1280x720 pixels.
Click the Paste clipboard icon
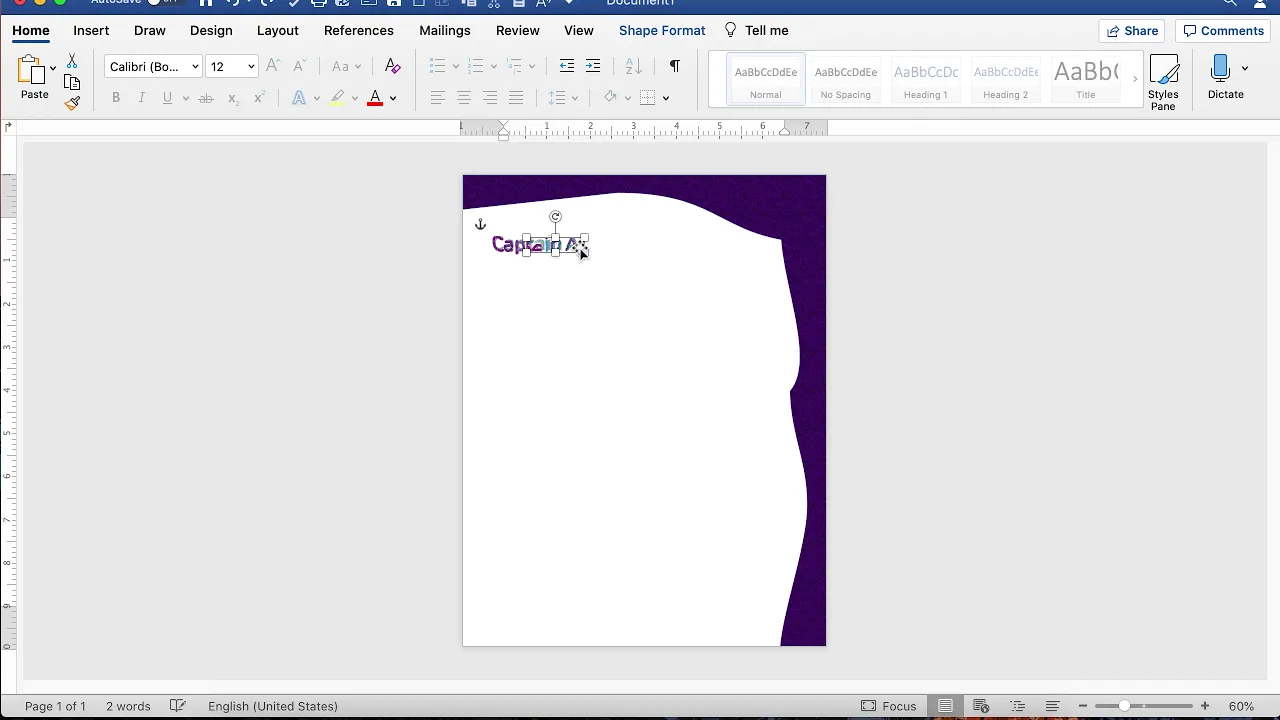pos(32,69)
